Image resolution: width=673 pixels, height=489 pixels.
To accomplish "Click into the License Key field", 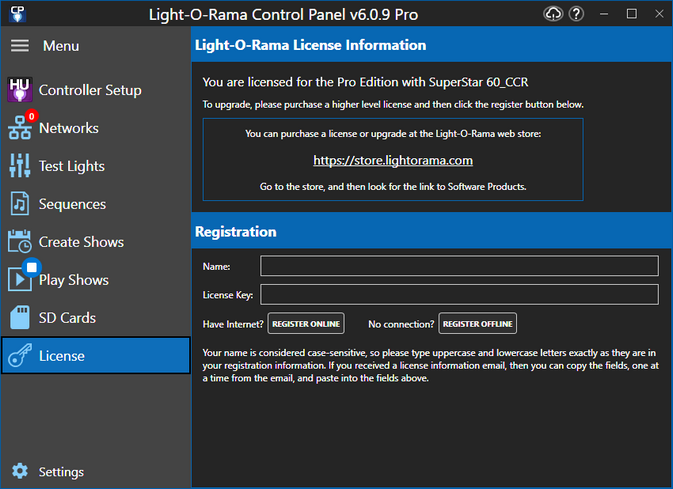I will pyautogui.click(x=459, y=295).
